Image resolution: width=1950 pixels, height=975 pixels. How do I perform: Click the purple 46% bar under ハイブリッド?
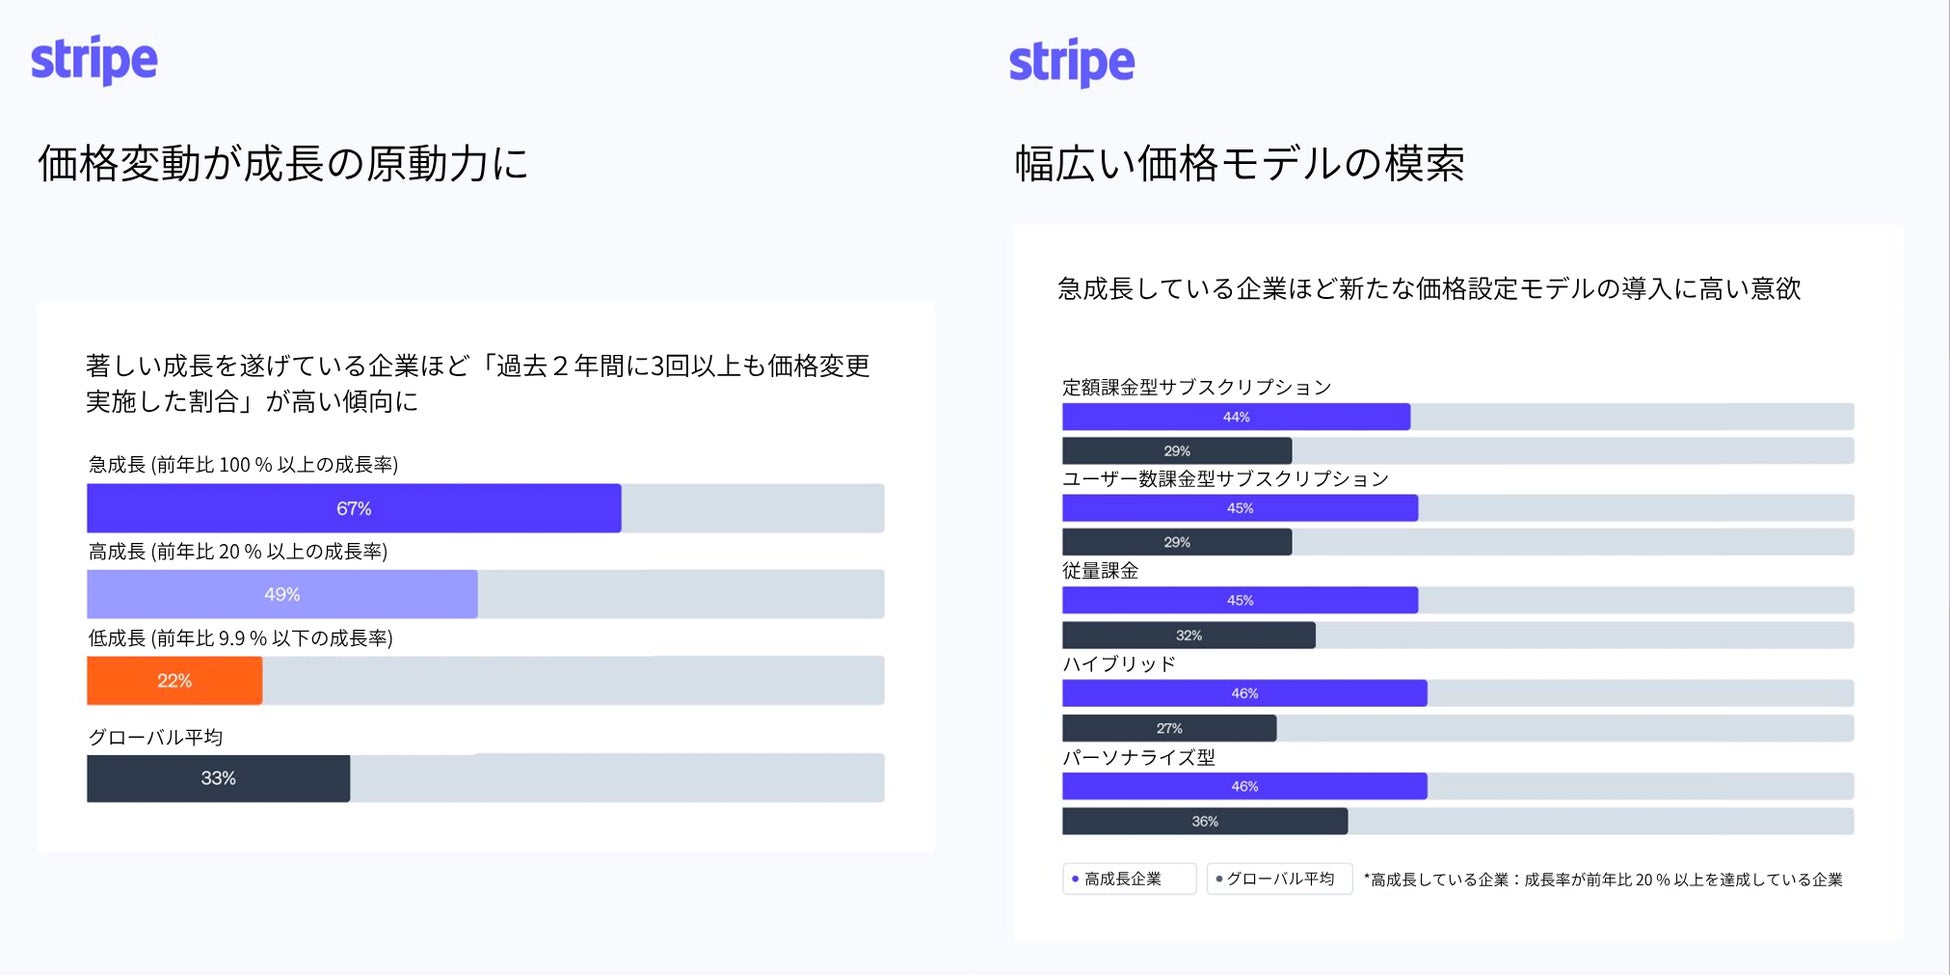(1244, 693)
